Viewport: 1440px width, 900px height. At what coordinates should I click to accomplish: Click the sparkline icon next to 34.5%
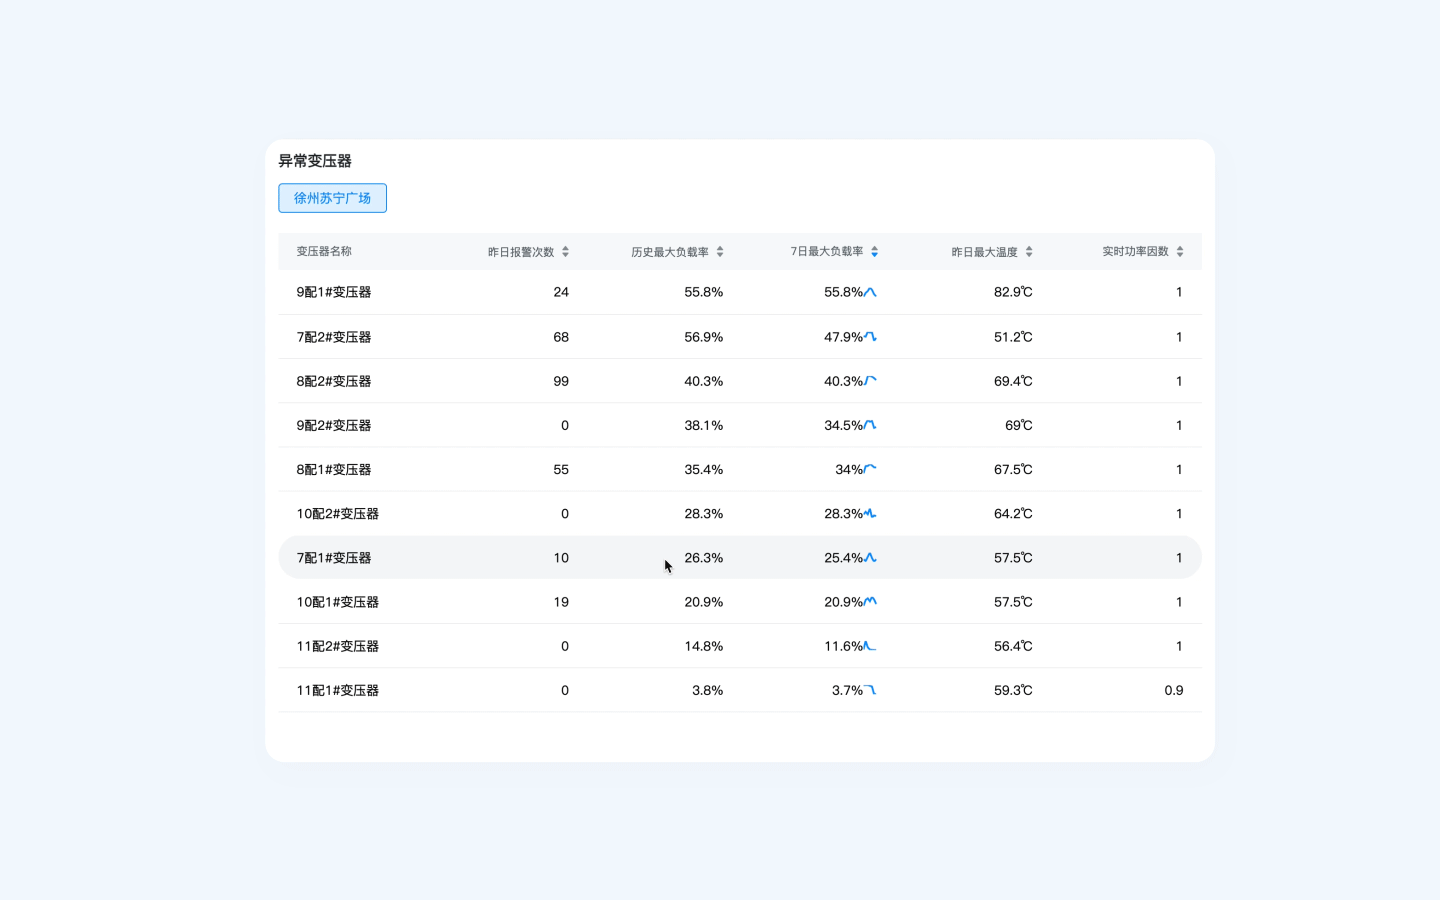(870, 425)
